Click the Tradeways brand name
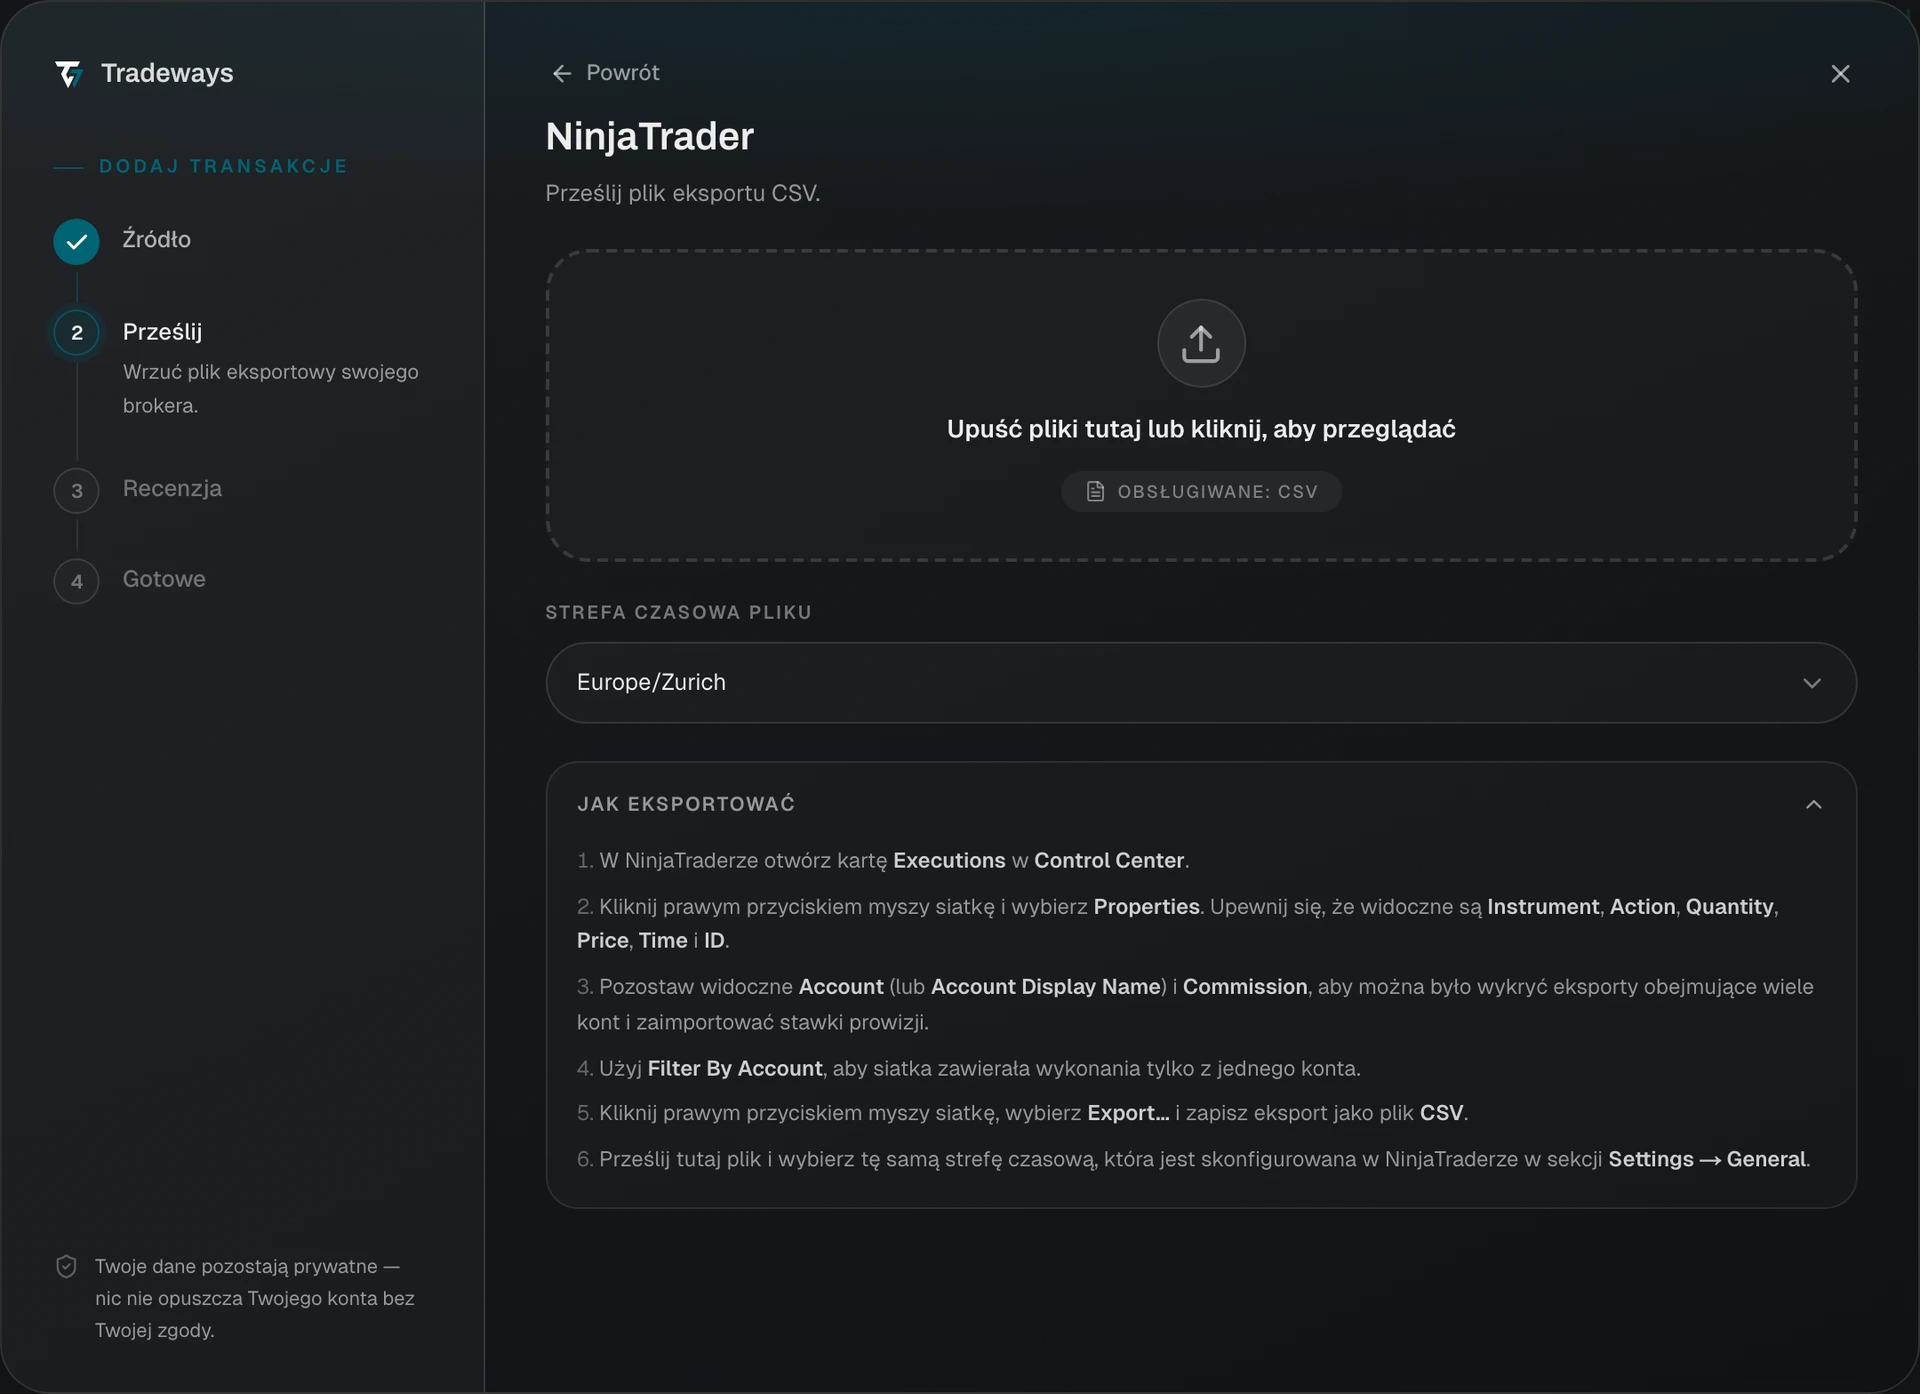This screenshot has width=1920, height=1394. (167, 73)
